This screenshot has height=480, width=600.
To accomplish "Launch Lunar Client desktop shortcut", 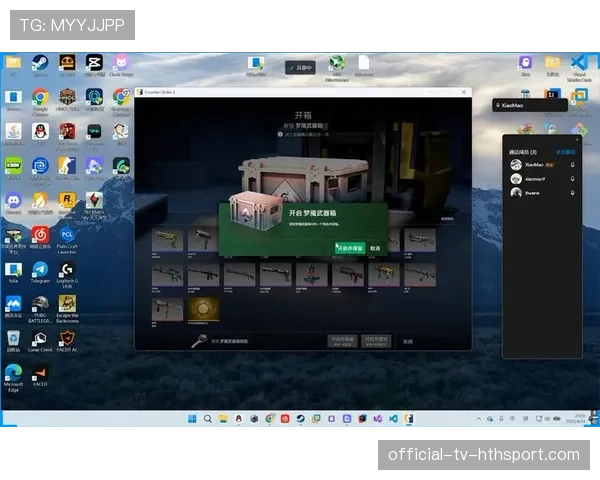I will coord(40,338).
